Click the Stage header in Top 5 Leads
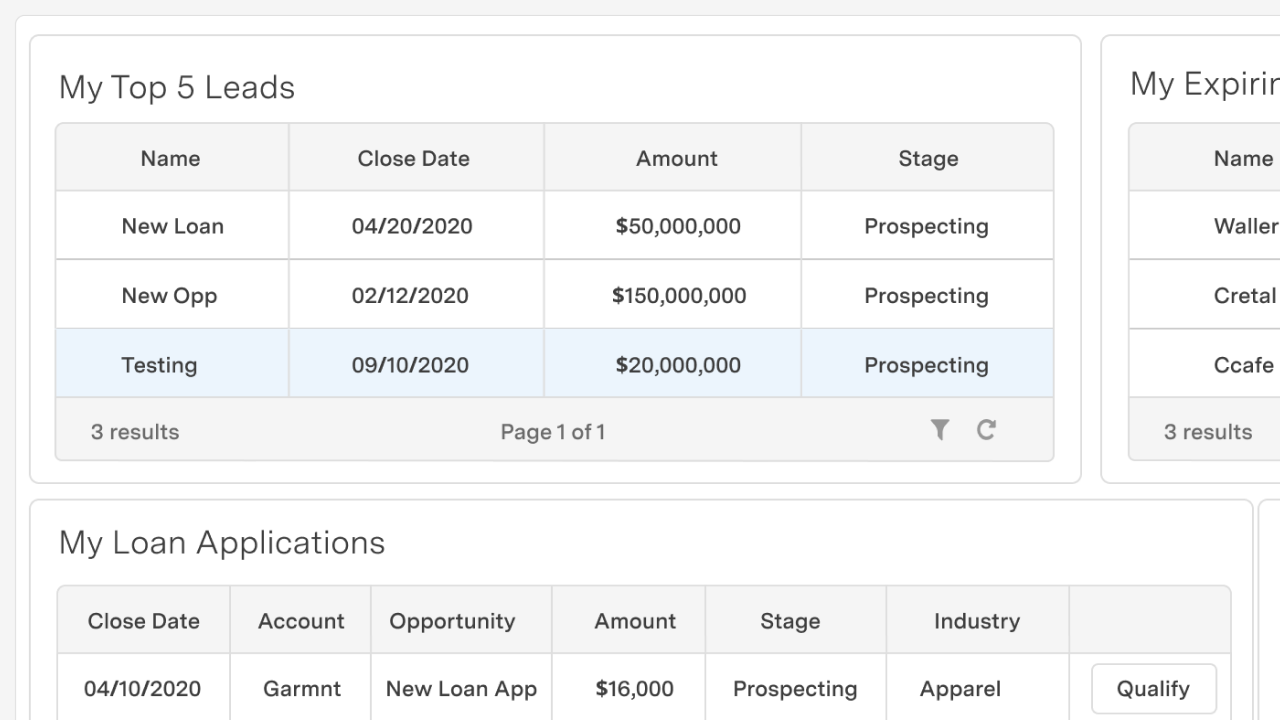1280x720 pixels. 928,158
